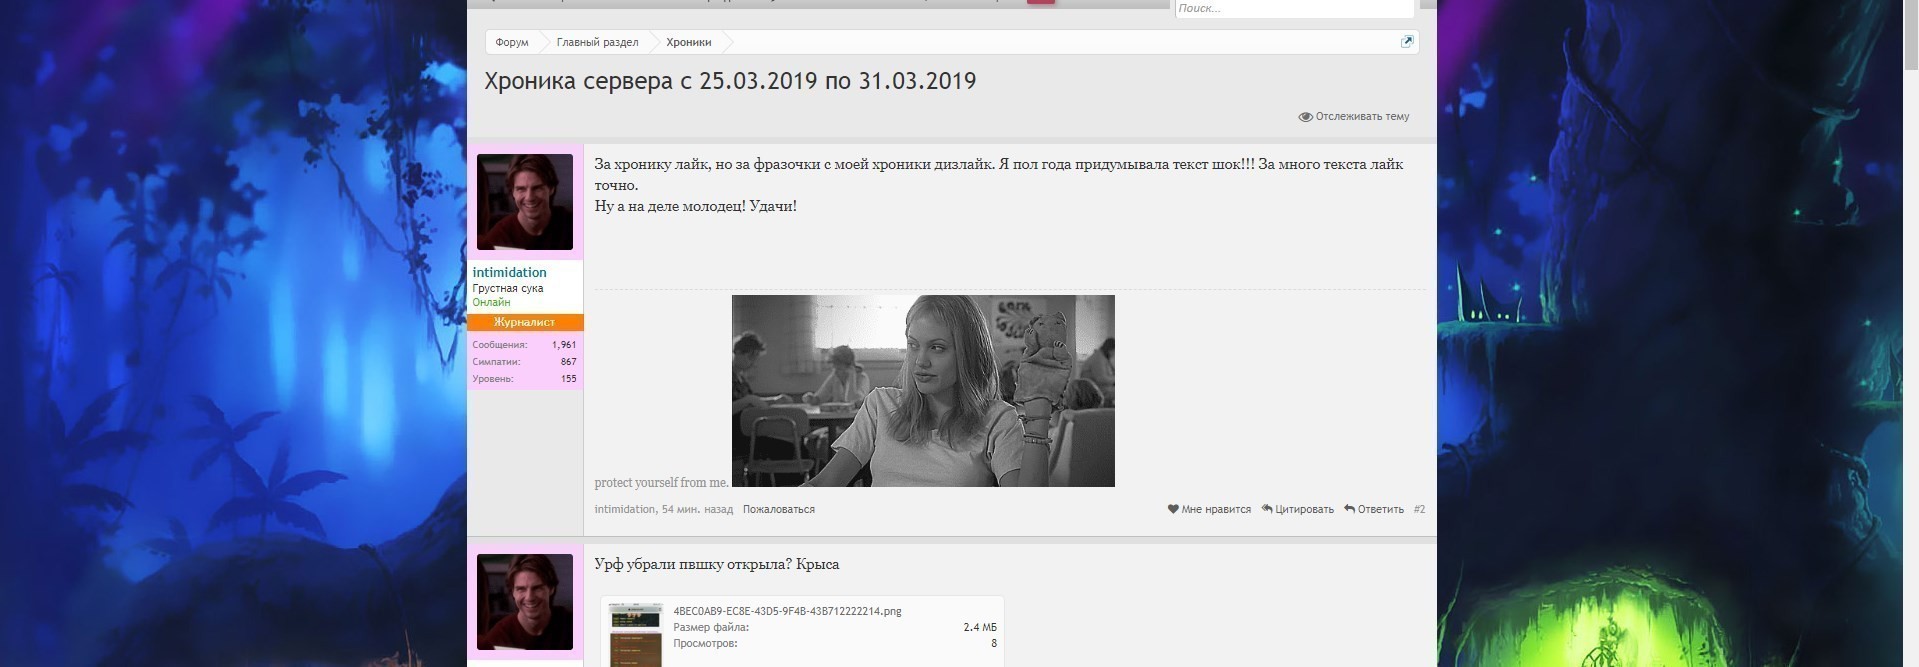The height and width of the screenshot is (667, 1919).
Task: Open the '54 мин. назад' timestamp permalink
Action: point(697,509)
